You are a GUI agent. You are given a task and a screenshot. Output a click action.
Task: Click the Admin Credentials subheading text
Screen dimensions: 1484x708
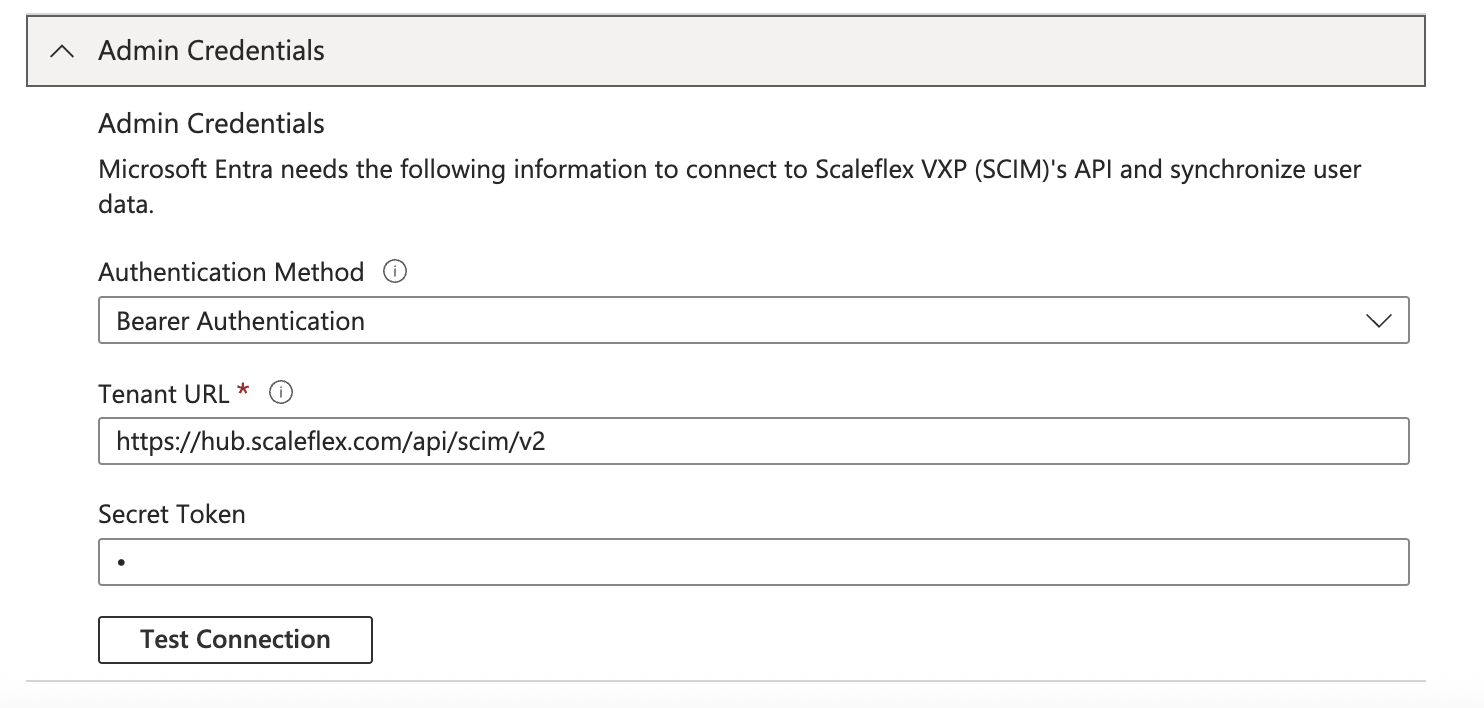211,124
